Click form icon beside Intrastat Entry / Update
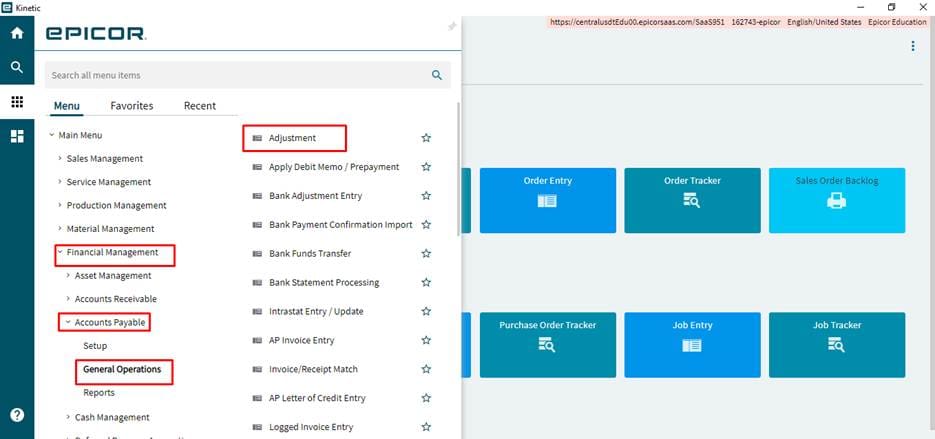Image resolution: width=935 pixels, height=439 pixels. 257,311
